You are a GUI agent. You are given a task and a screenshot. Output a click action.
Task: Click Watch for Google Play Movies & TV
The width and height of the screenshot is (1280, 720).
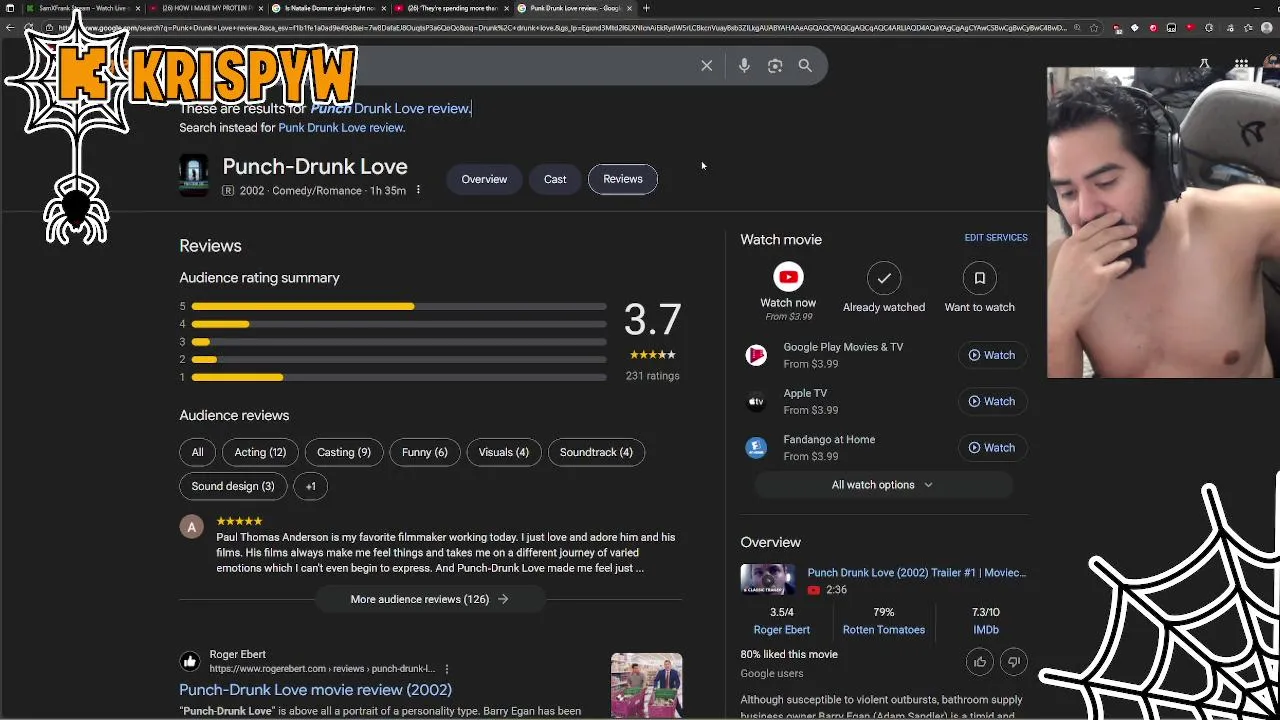click(991, 355)
